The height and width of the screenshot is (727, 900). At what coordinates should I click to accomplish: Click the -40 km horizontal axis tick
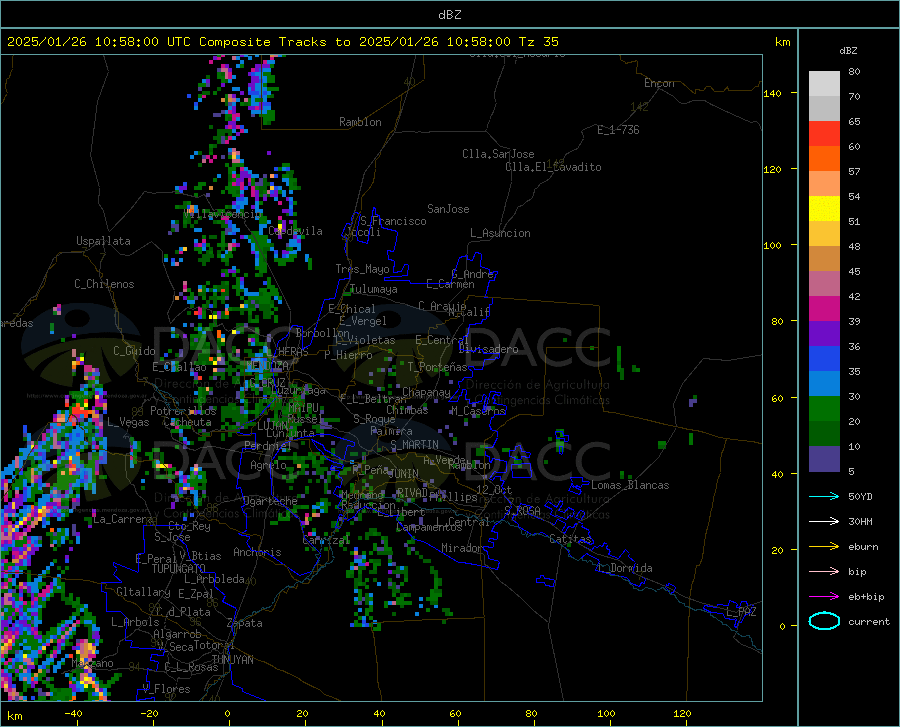[73, 713]
